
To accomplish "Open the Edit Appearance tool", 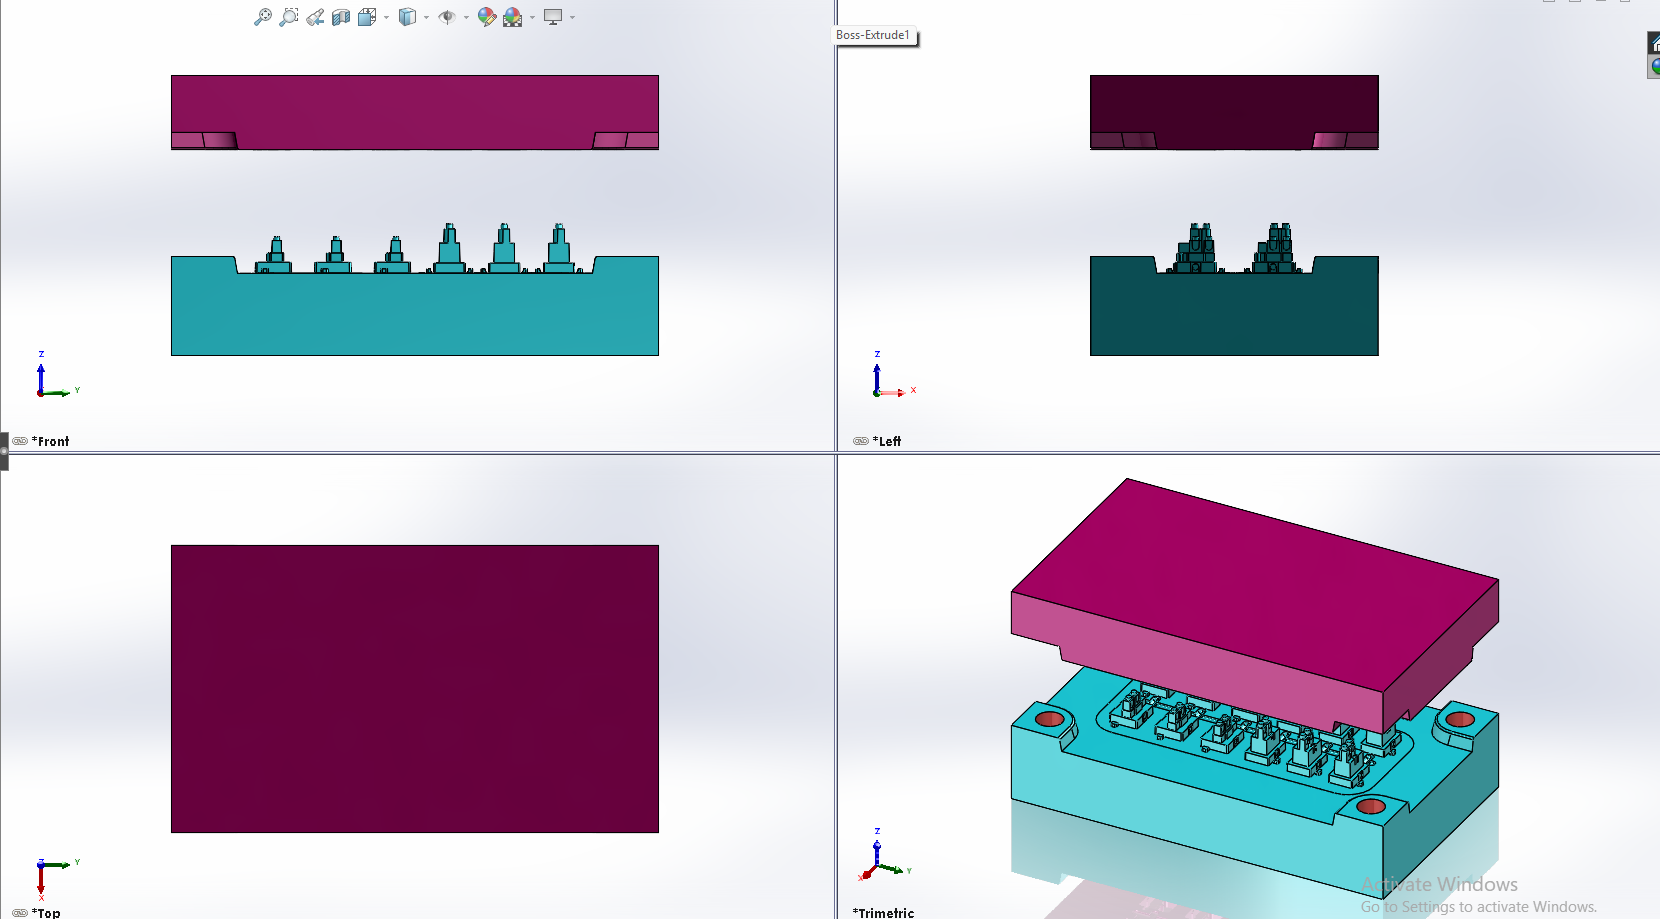I will (487, 17).
